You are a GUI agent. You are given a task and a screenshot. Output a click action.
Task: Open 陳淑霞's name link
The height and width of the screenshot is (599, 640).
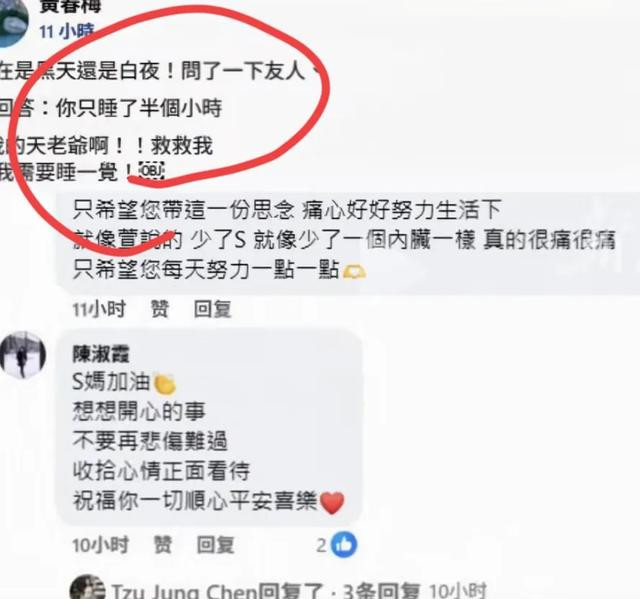[101, 354]
